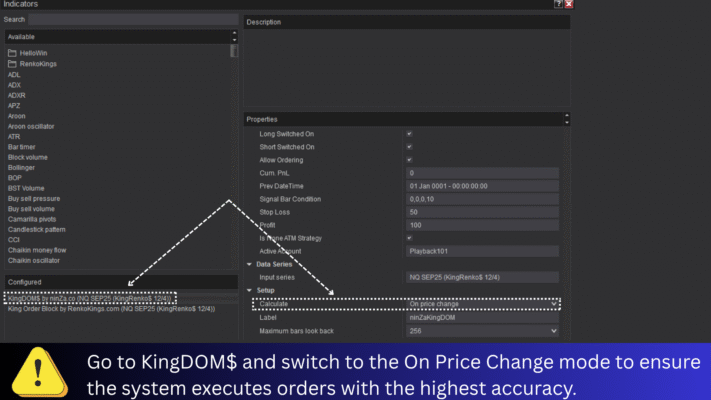The height and width of the screenshot is (400, 711).
Task: Click the Available list scrollbar
Action: 234,150
